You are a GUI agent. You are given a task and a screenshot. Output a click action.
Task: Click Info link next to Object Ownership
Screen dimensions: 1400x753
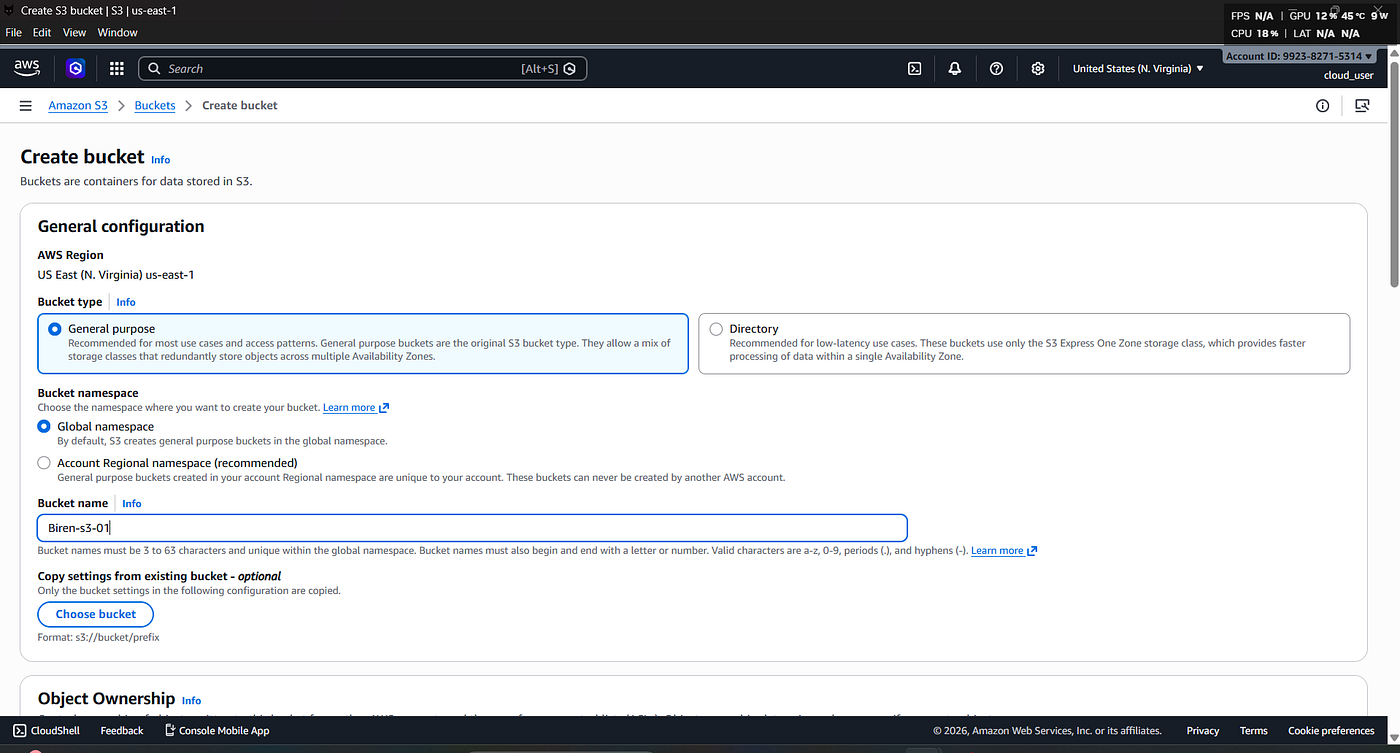pos(192,701)
